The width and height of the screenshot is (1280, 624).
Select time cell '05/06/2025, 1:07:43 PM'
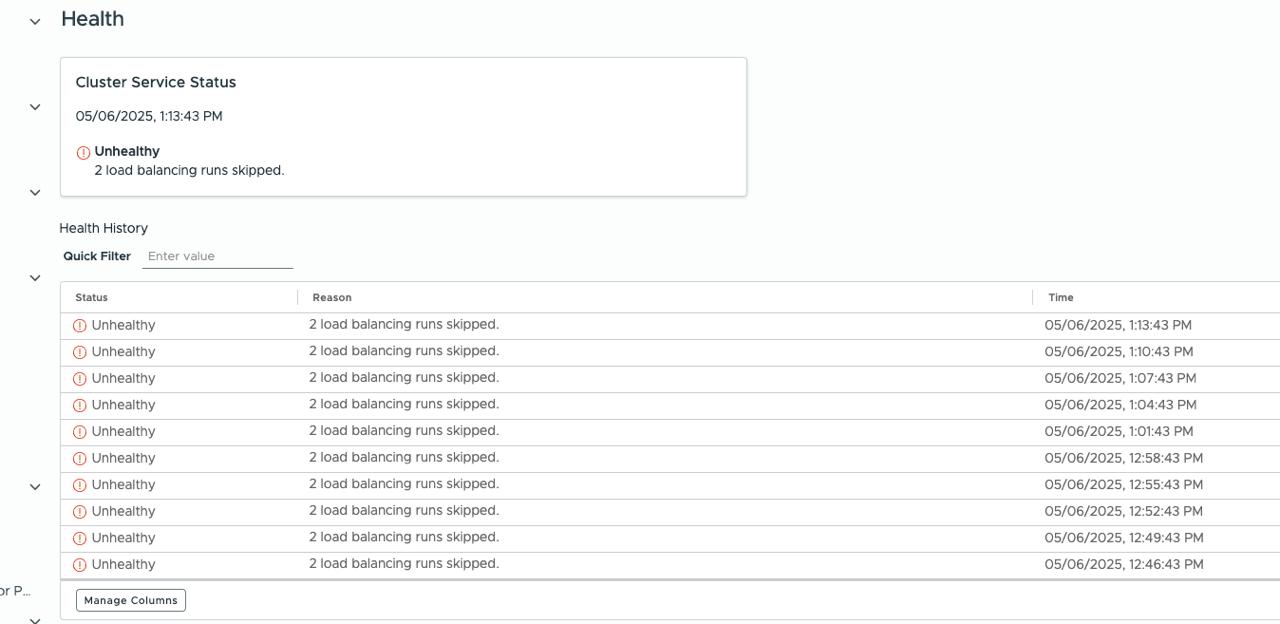(x=1120, y=378)
